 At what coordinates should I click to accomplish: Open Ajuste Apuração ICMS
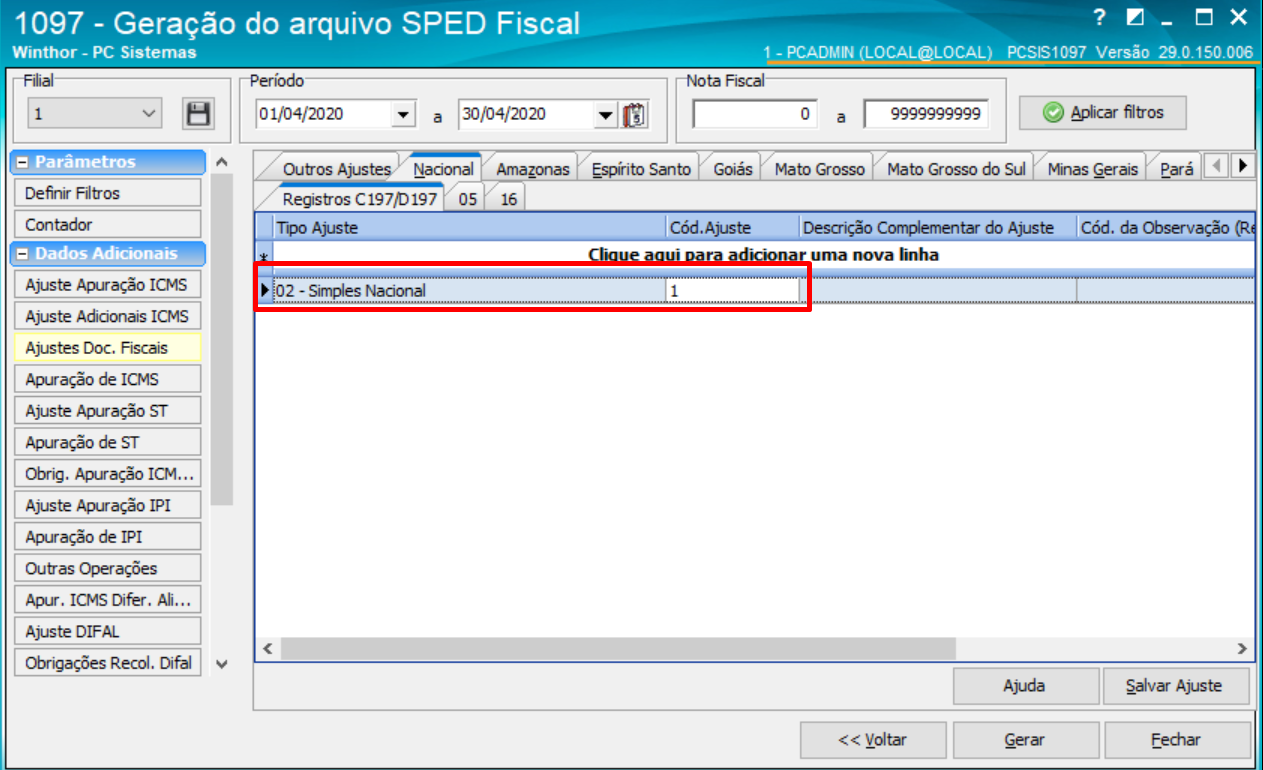pyautogui.click(x=108, y=285)
